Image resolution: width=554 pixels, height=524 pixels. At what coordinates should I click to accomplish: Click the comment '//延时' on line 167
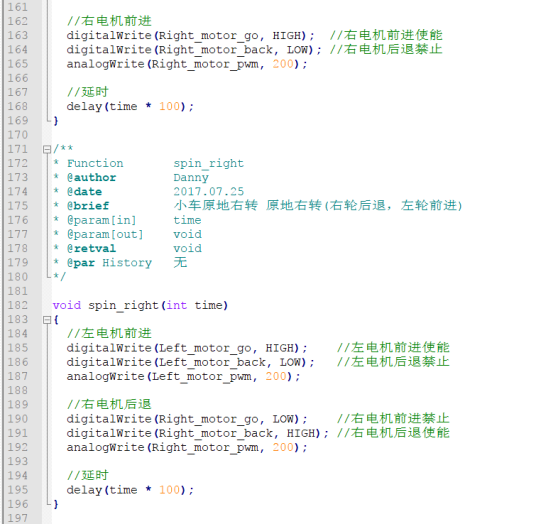pyautogui.click(x=88, y=92)
